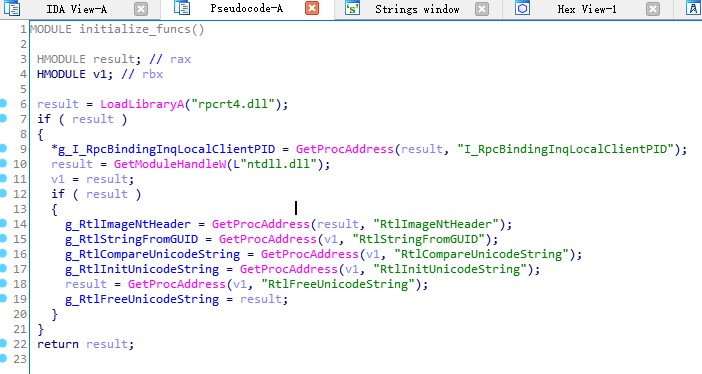The height and width of the screenshot is (374, 702).
Task: Toggle breakpoint dot on line 6
Action: tap(3, 103)
